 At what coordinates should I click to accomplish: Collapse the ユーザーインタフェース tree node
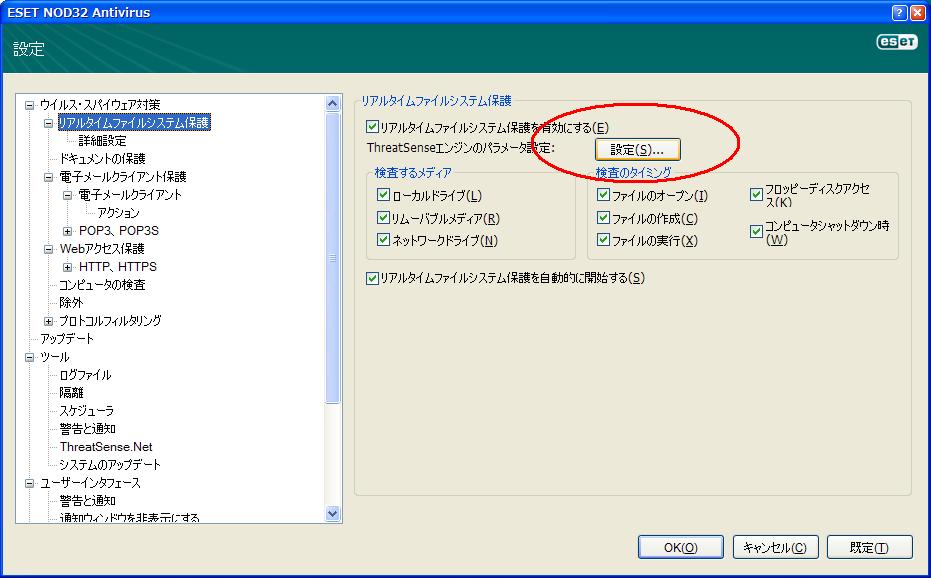point(29,484)
